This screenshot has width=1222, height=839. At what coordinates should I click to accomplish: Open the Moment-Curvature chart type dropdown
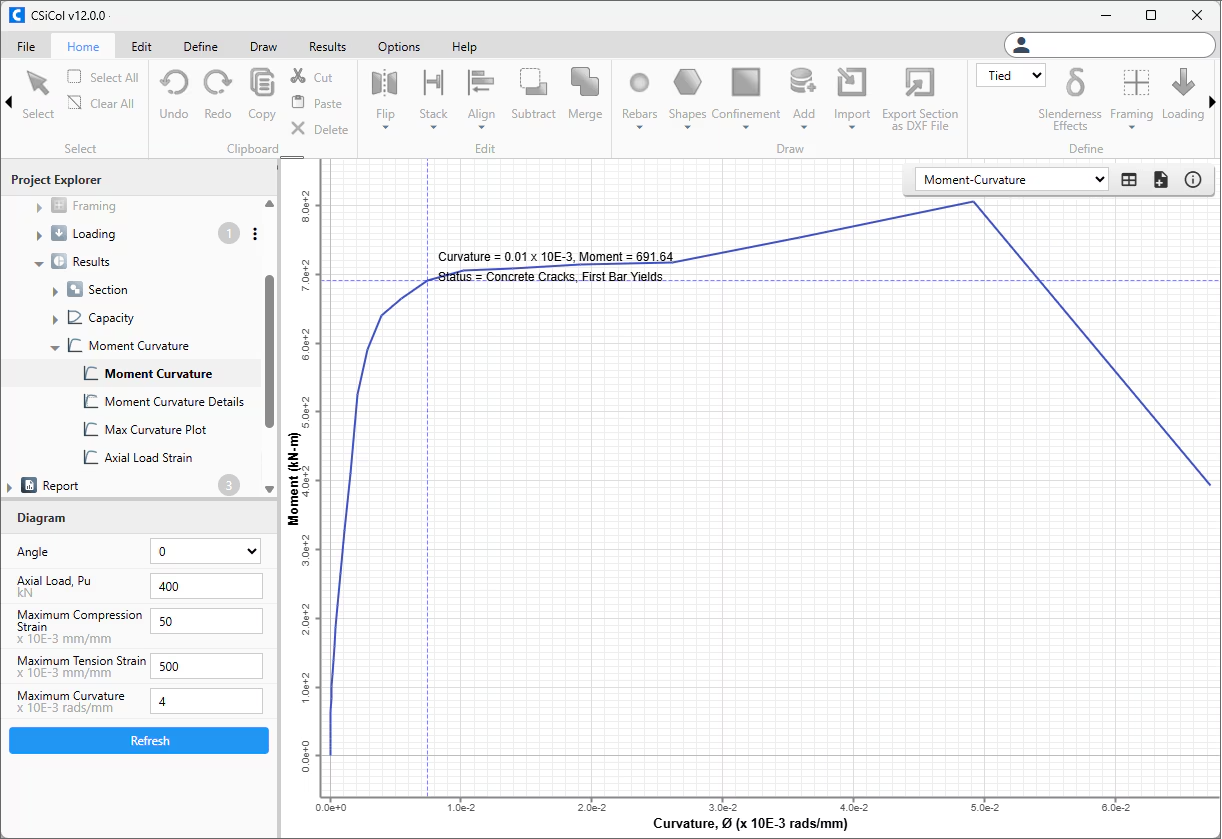(x=1012, y=180)
